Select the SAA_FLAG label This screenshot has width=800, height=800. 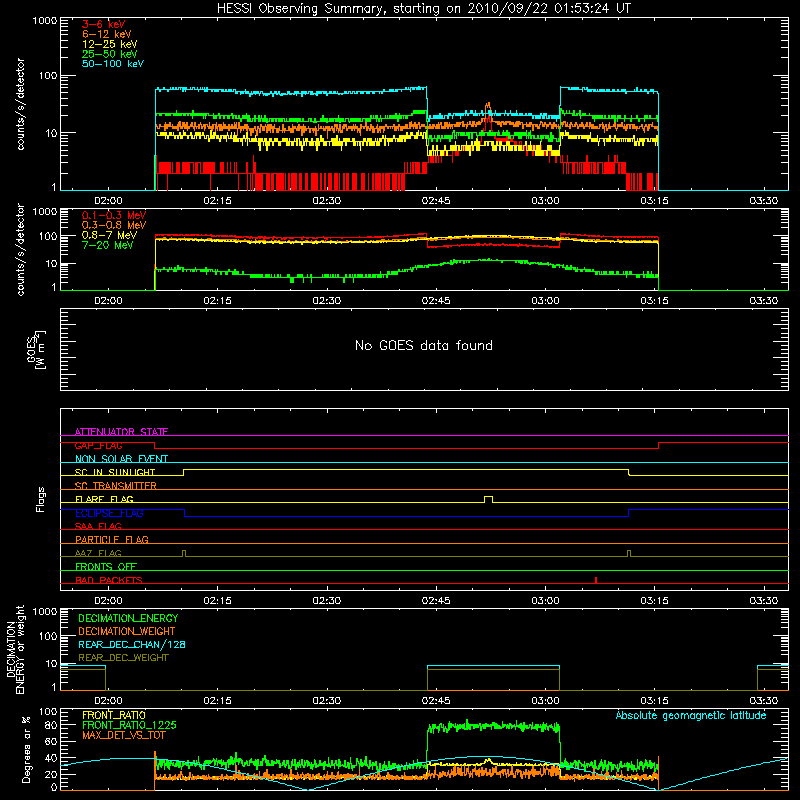98,526
